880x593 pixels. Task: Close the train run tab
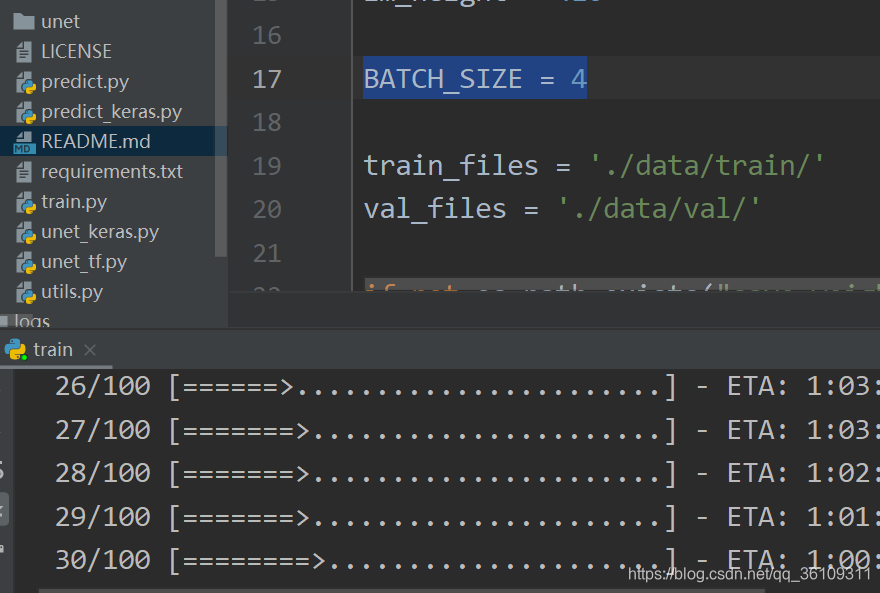click(89, 350)
